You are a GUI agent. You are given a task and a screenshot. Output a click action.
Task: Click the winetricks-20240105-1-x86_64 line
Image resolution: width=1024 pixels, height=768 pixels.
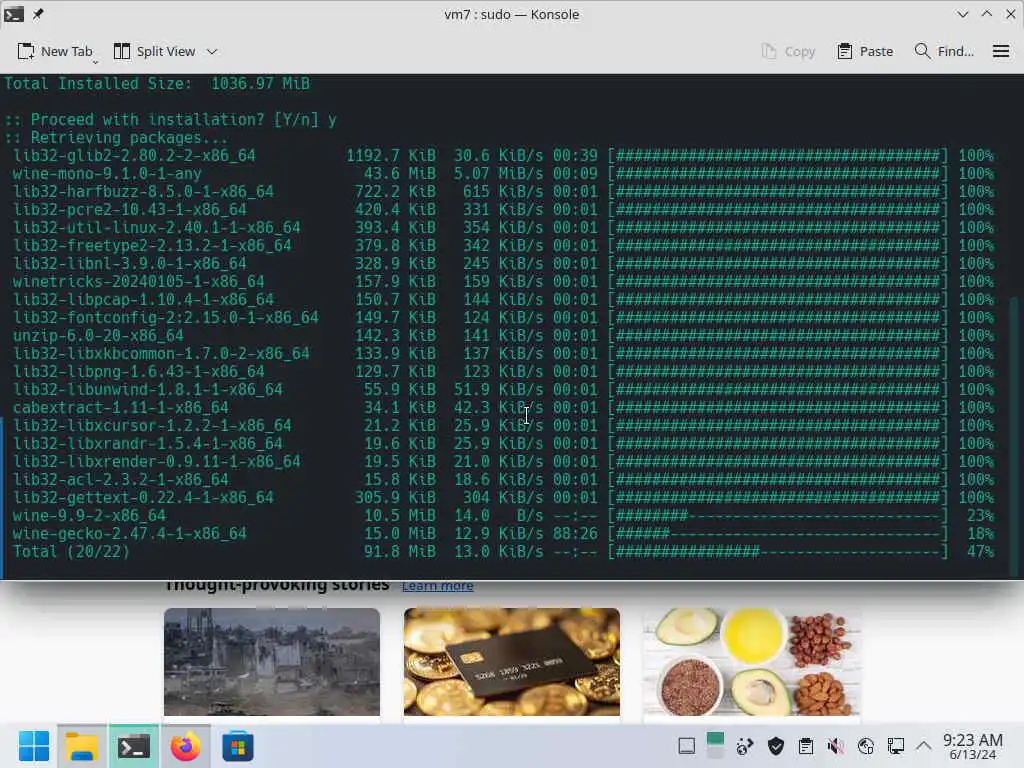[504, 281]
